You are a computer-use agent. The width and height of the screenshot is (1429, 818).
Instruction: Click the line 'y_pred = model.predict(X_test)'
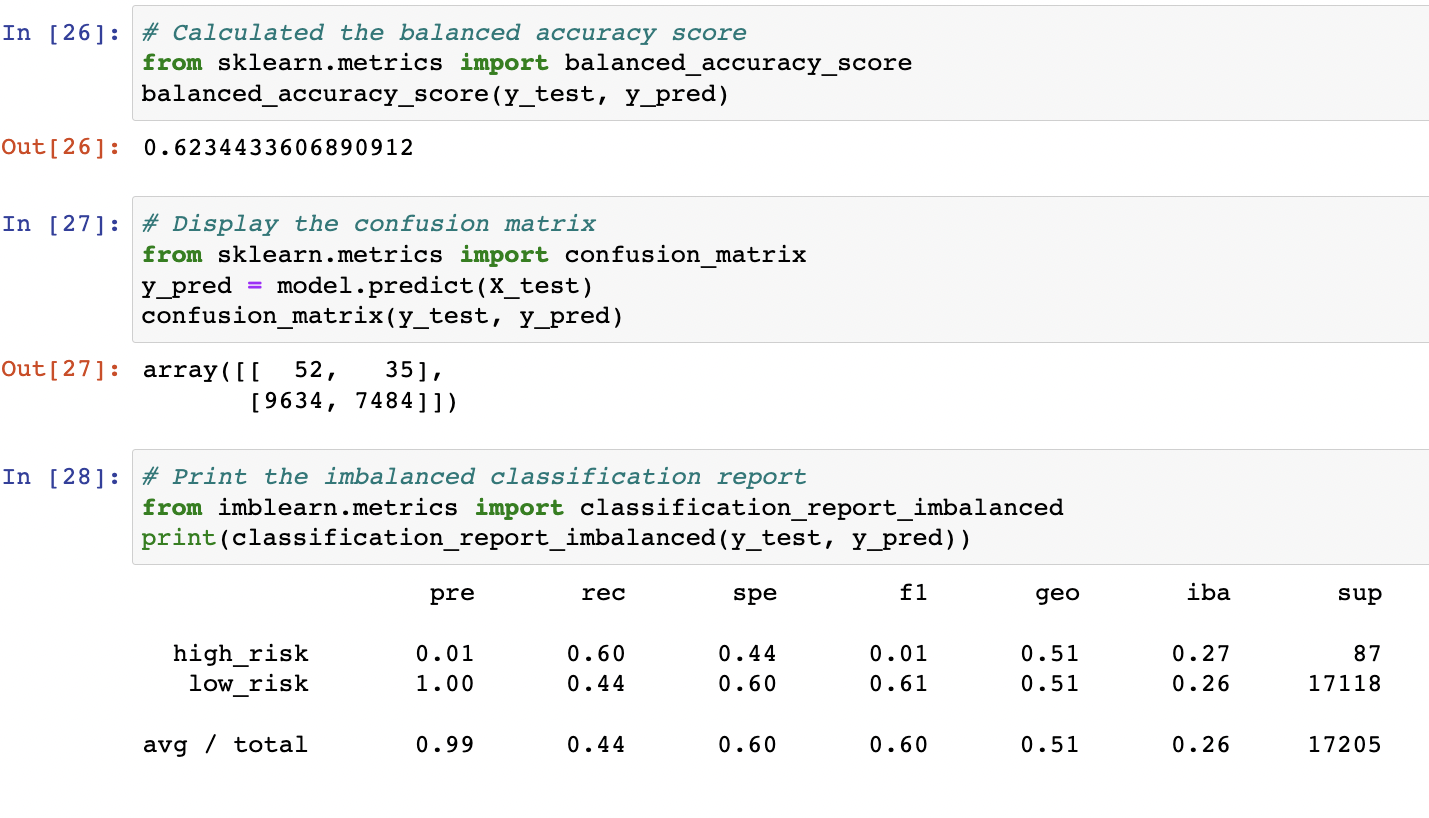click(368, 287)
